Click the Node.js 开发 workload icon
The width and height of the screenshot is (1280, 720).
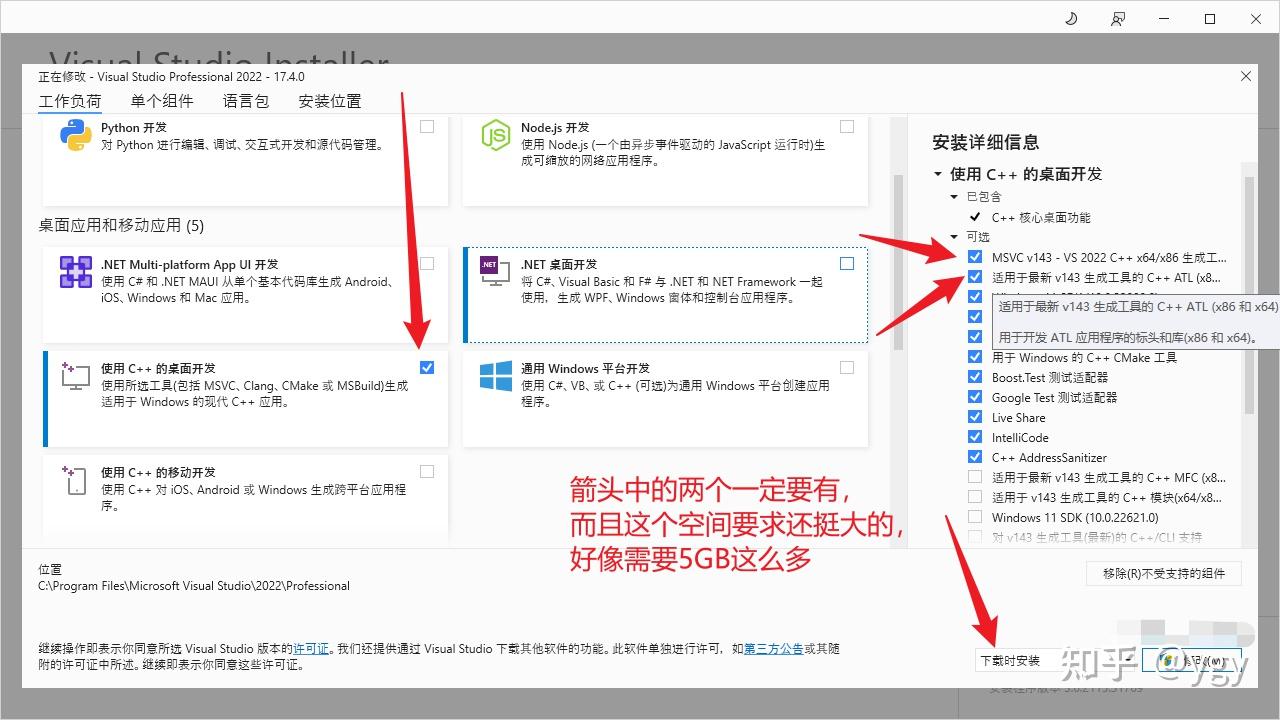tap(496, 135)
